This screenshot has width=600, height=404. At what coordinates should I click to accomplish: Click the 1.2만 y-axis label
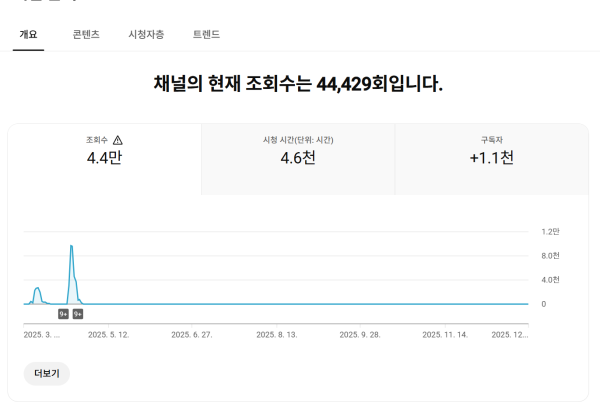(x=550, y=232)
